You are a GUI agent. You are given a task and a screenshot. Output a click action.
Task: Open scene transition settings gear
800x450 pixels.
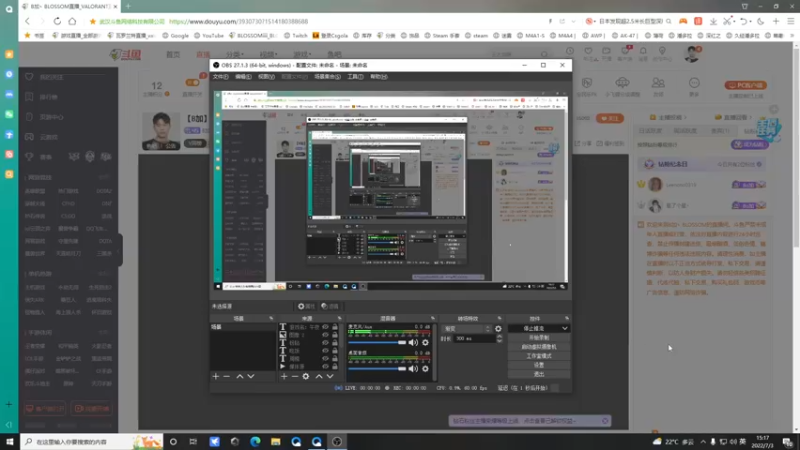[x=498, y=329]
